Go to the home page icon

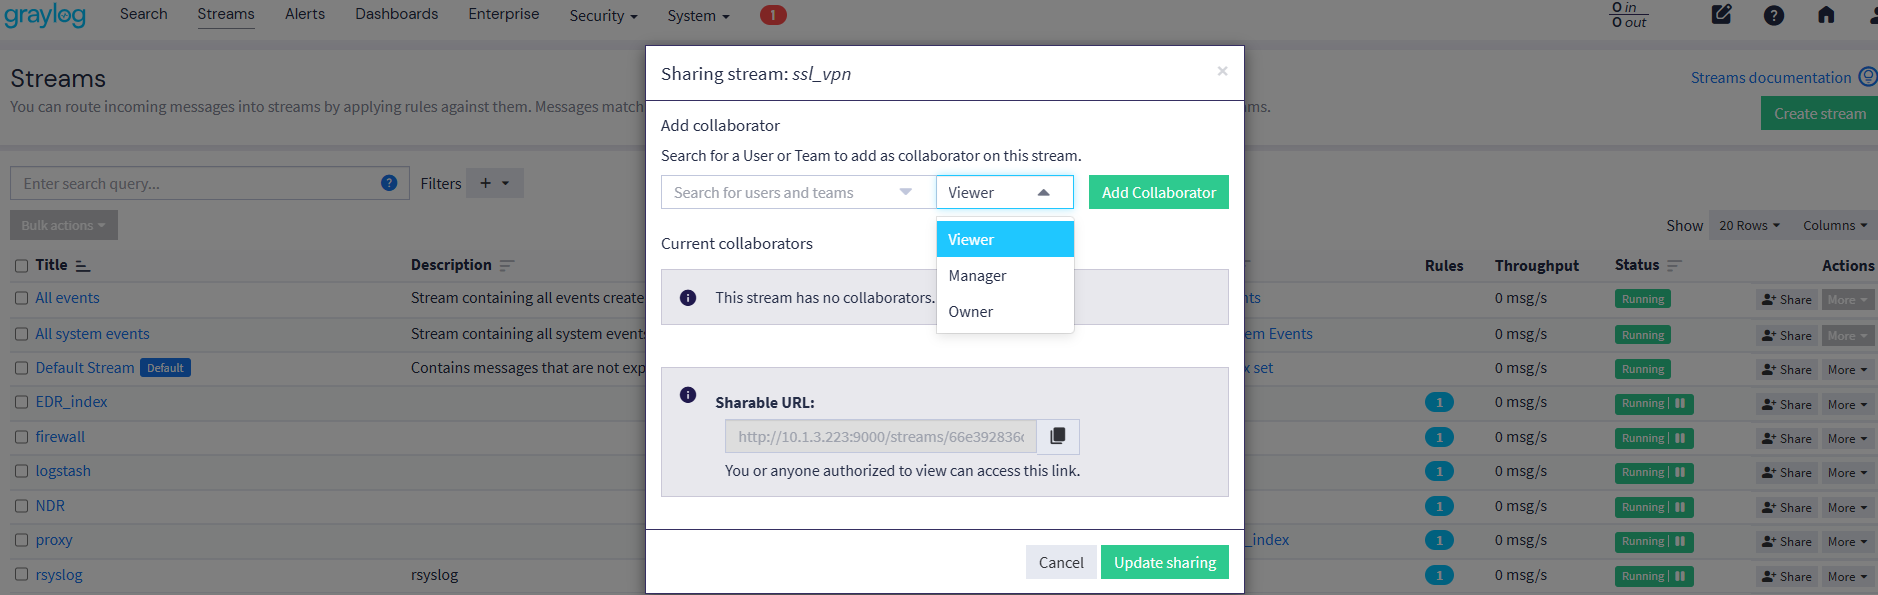tap(1825, 15)
